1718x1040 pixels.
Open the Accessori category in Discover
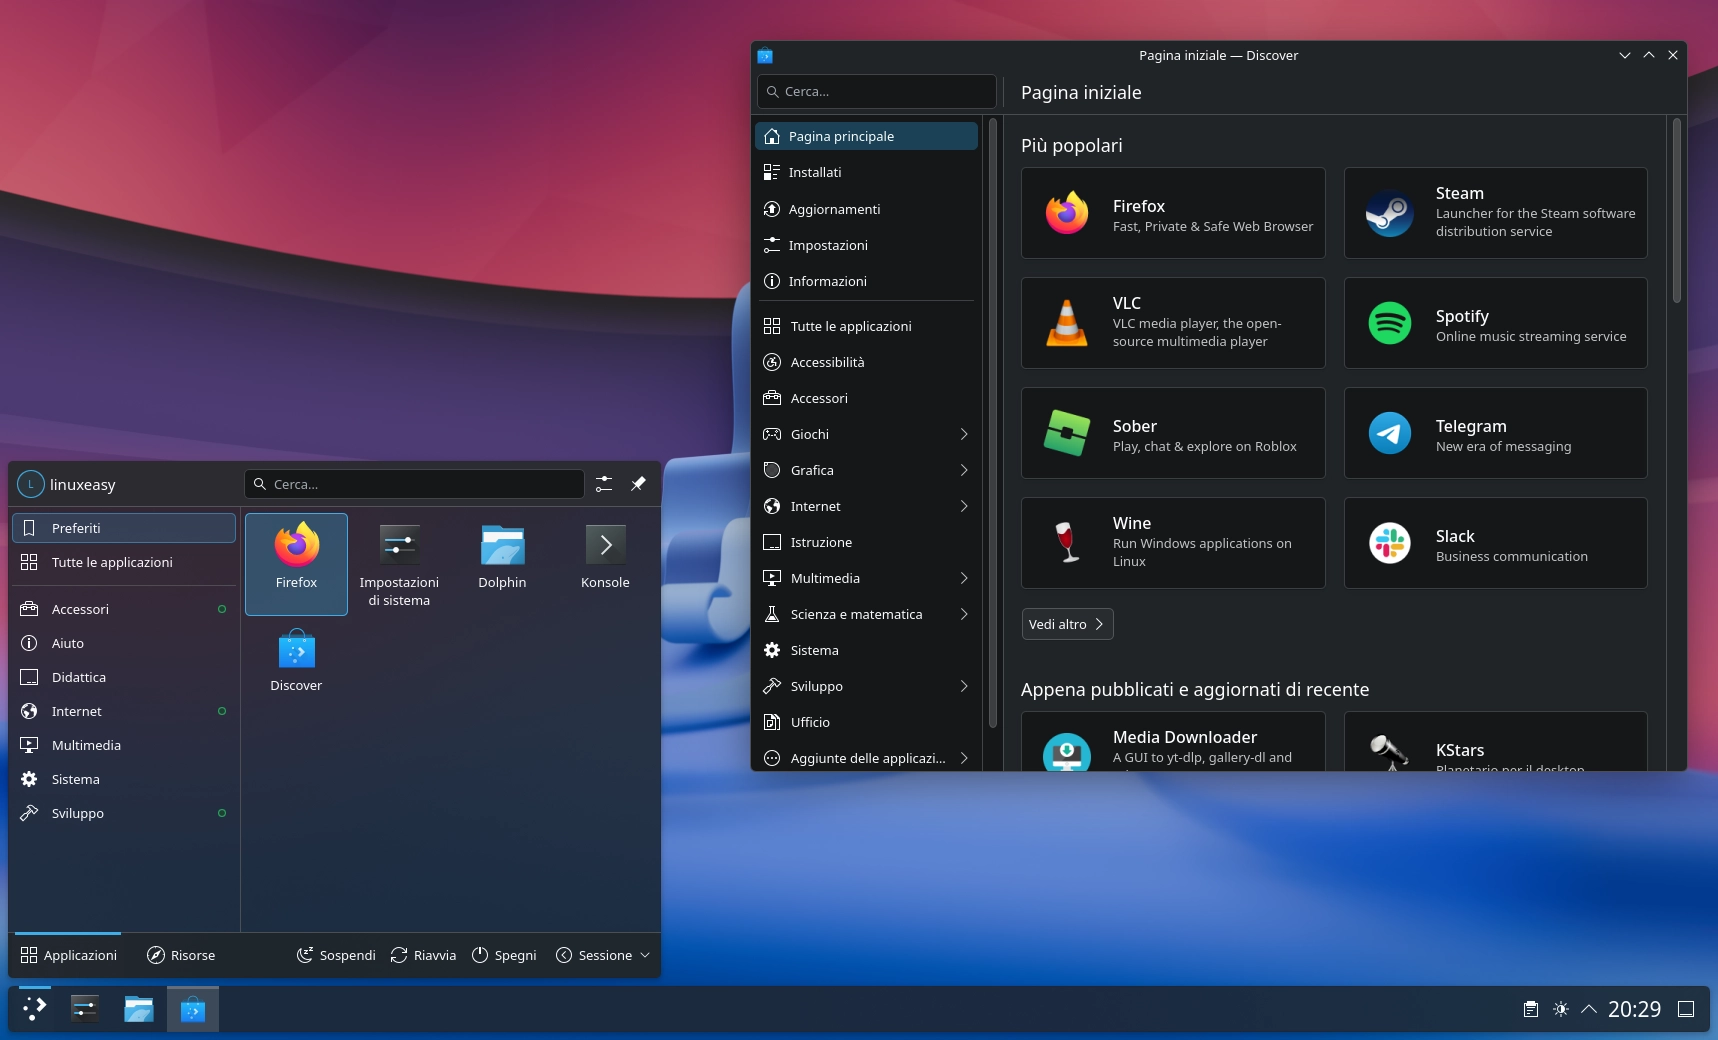(x=866, y=398)
